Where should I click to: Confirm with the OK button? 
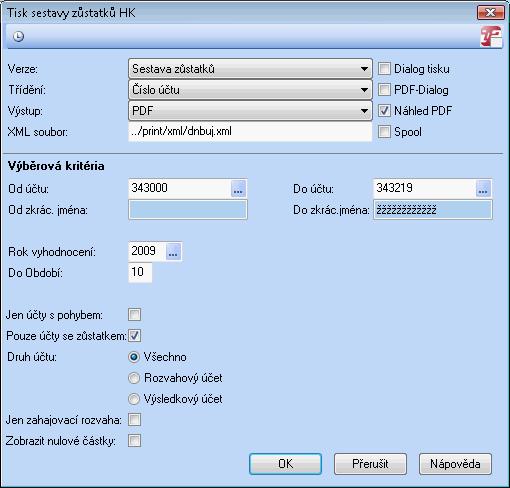[285, 464]
